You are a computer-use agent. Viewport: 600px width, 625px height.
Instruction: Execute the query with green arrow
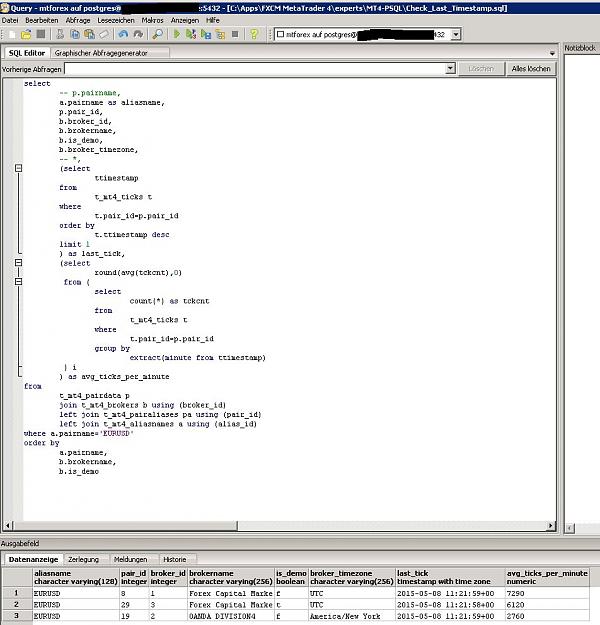click(177, 35)
